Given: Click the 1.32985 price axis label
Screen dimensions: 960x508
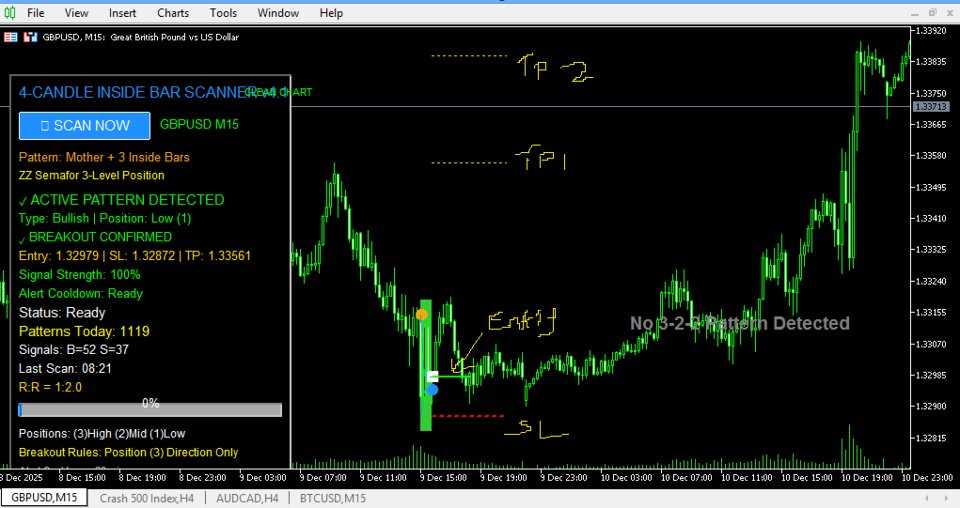Looking at the screenshot, I should coord(931,375).
